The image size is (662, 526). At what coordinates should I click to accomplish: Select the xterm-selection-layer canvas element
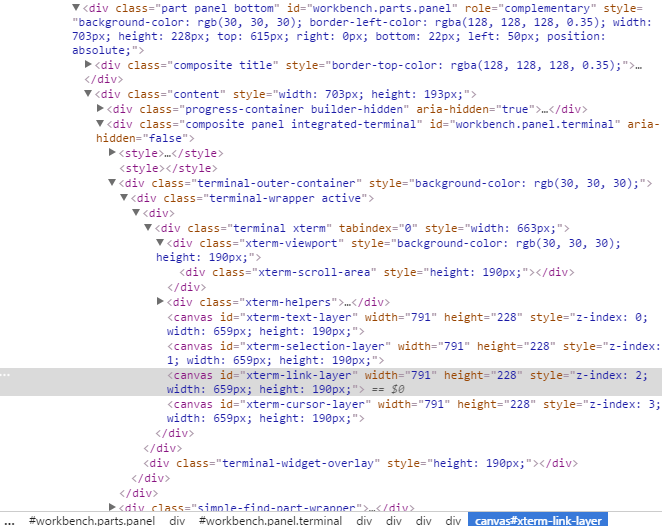point(413,353)
